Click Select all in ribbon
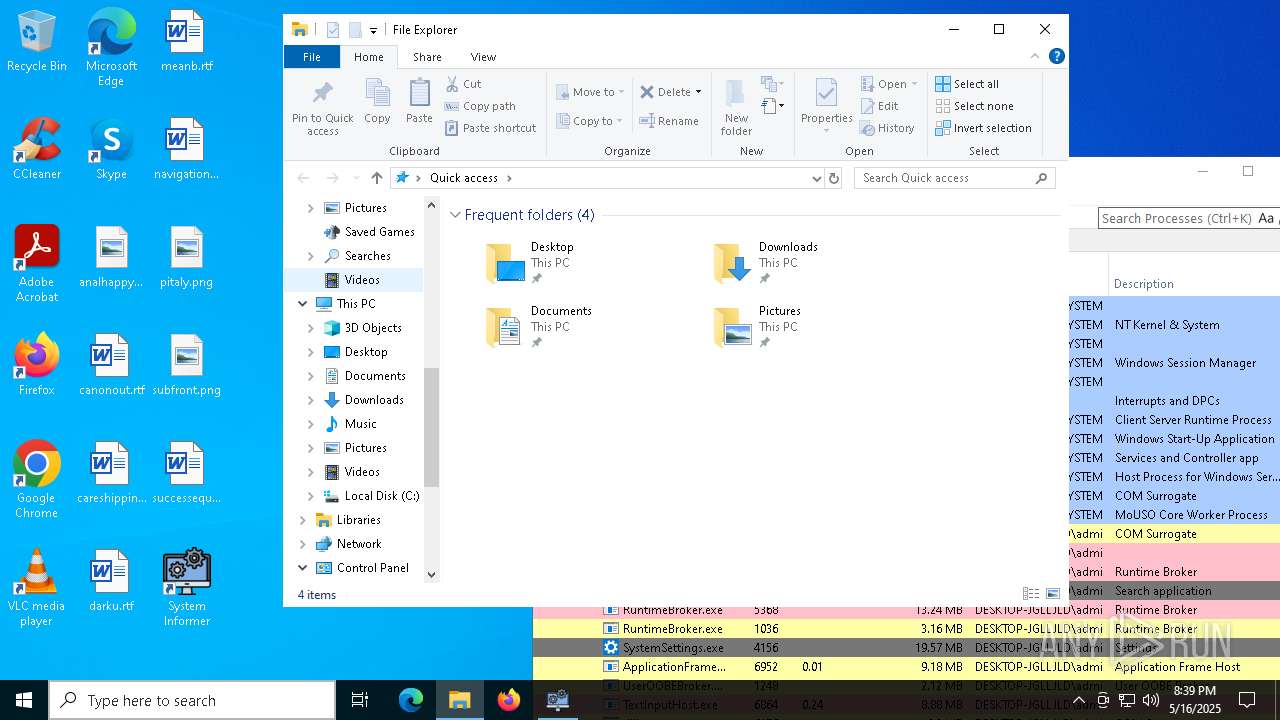Viewport: 1280px width, 720px height. [967, 84]
